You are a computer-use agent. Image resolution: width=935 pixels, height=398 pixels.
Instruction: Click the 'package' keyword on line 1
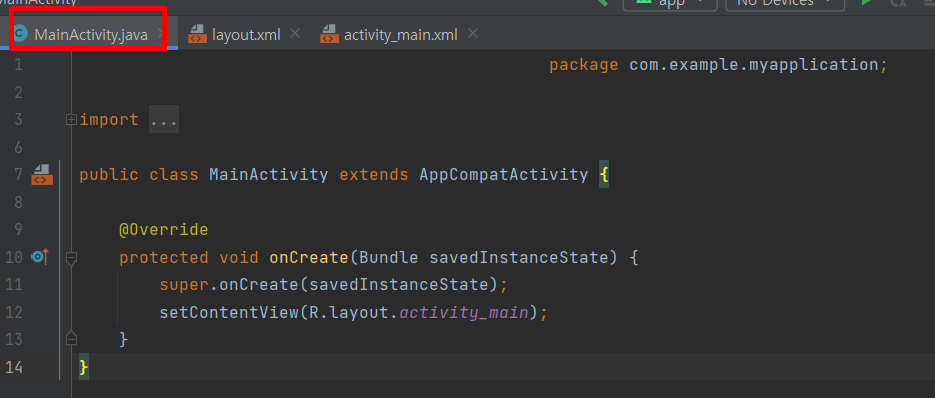point(584,64)
